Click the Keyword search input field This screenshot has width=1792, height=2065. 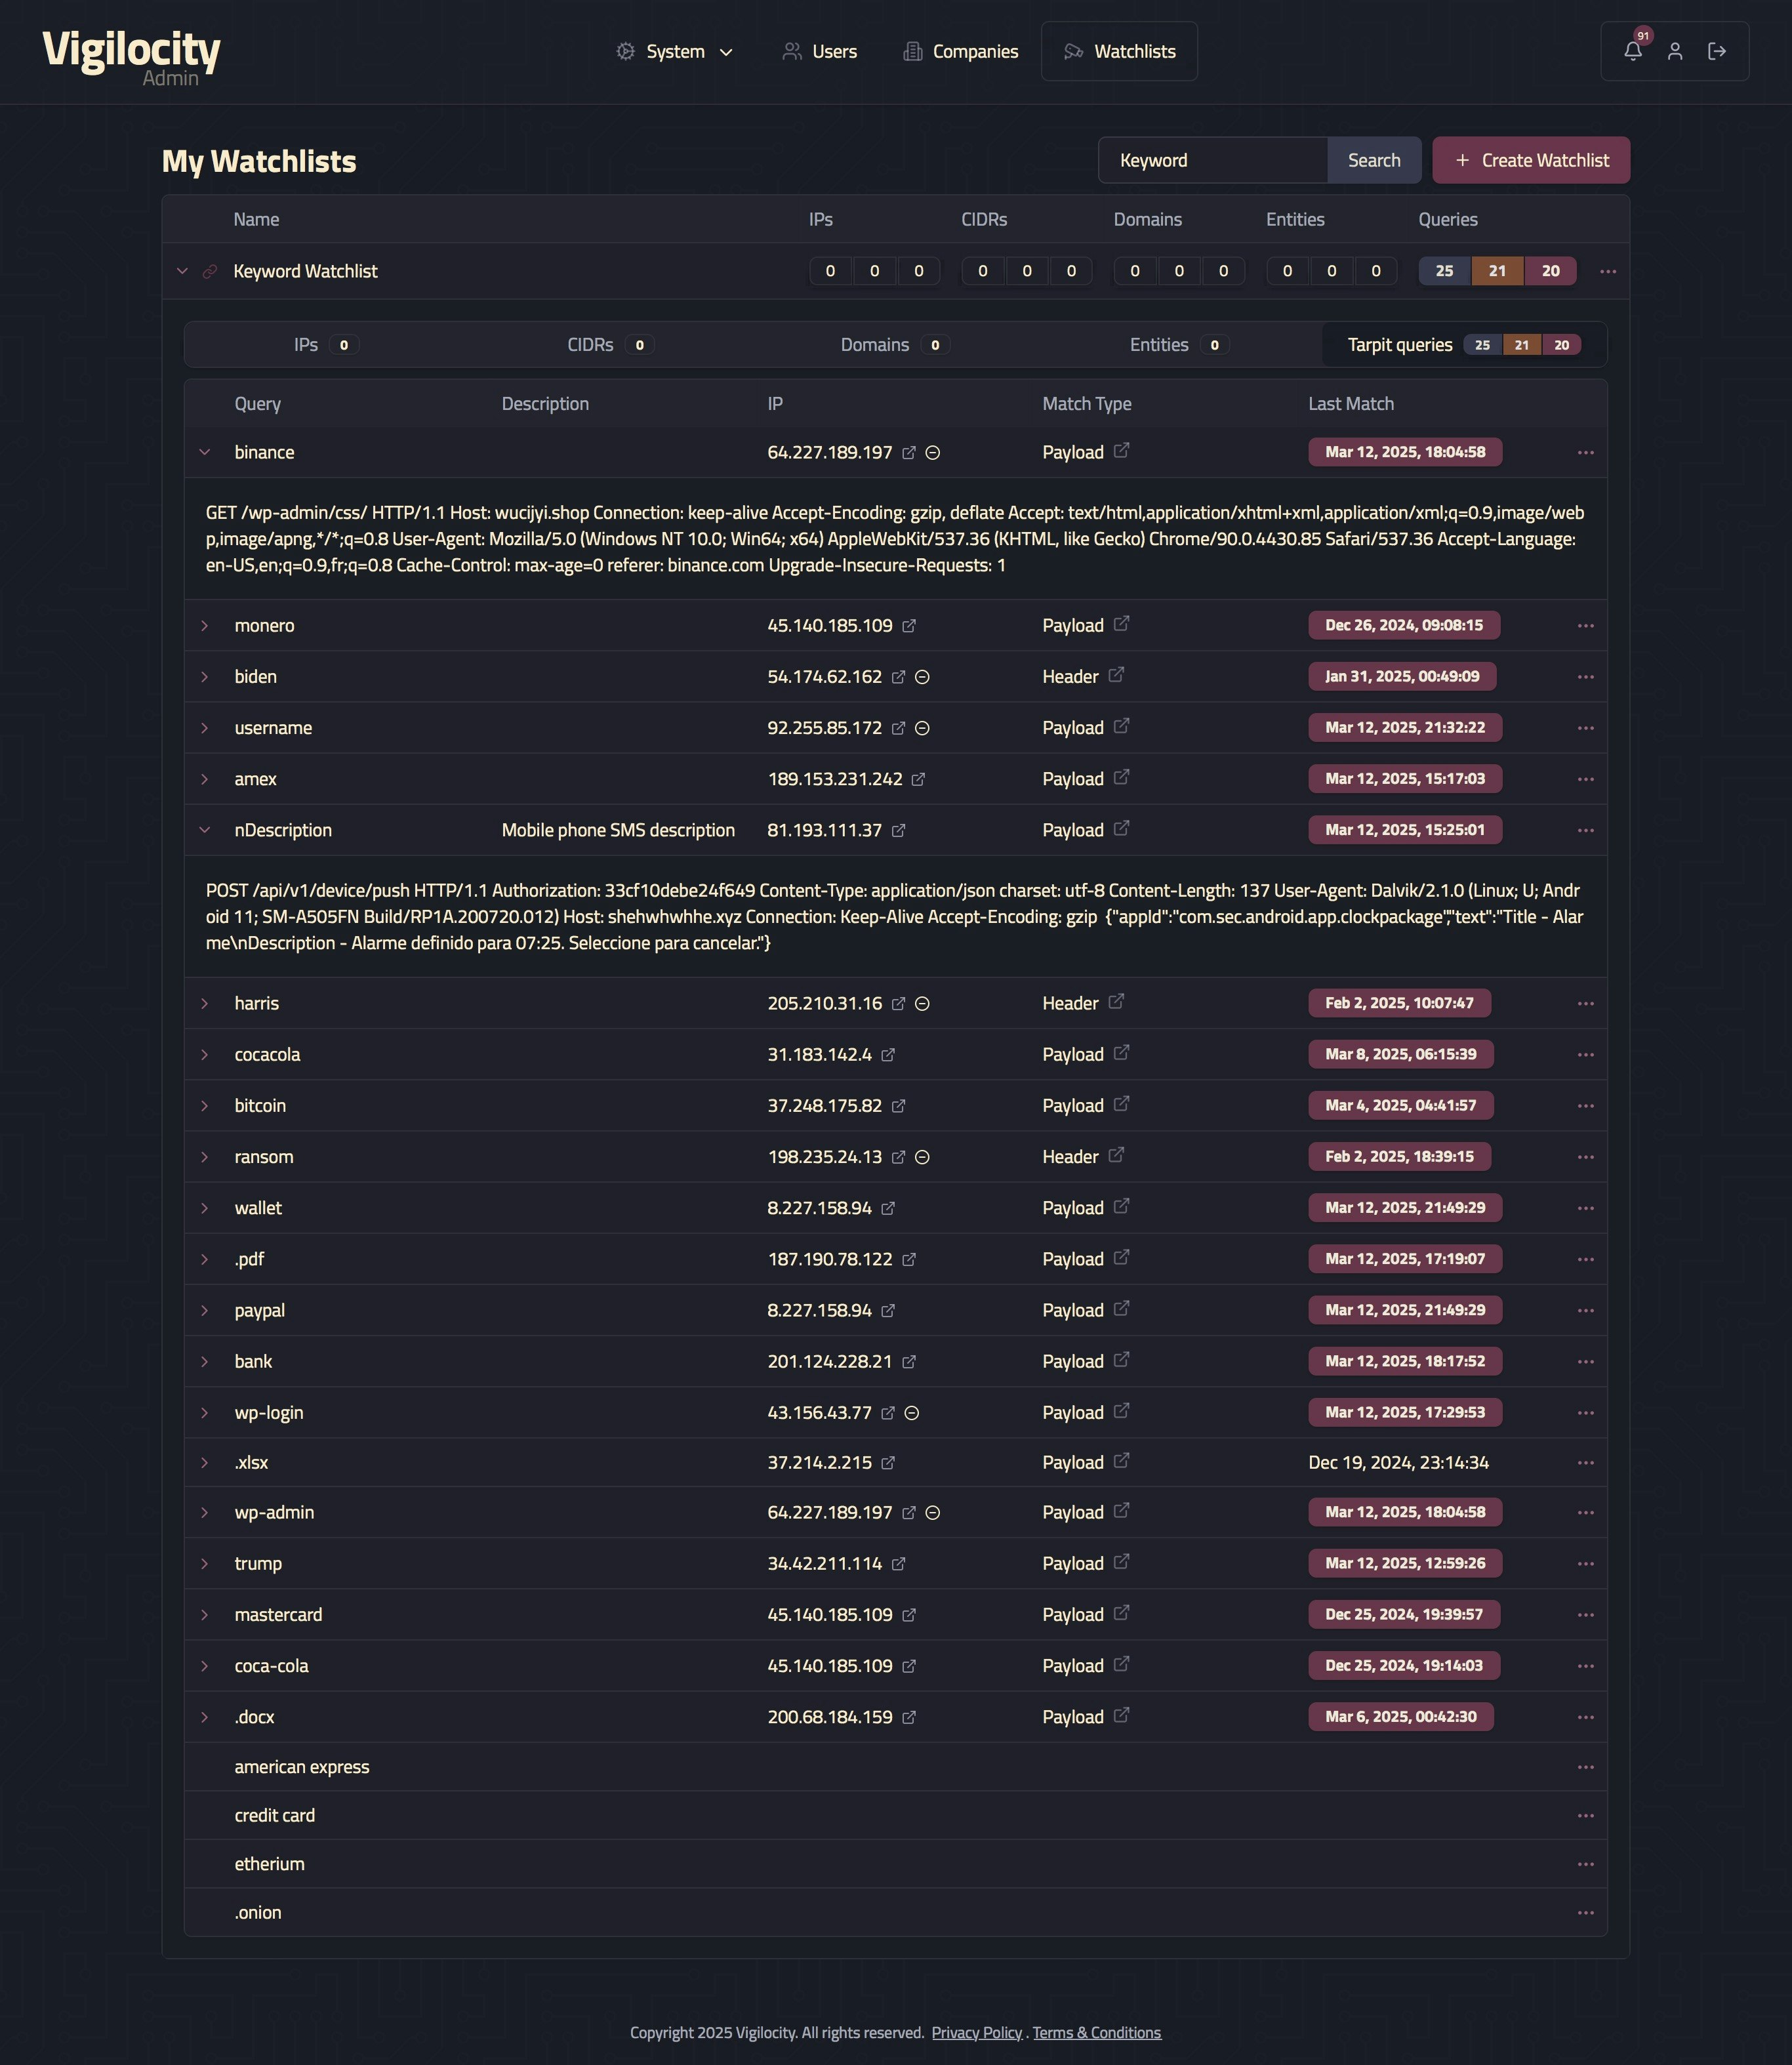click(x=1212, y=160)
